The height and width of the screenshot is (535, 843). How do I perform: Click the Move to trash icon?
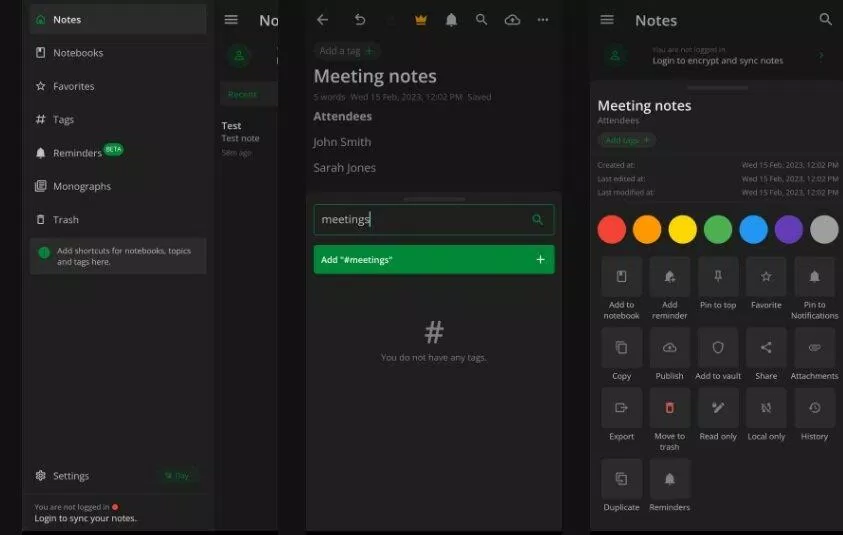[669, 408]
